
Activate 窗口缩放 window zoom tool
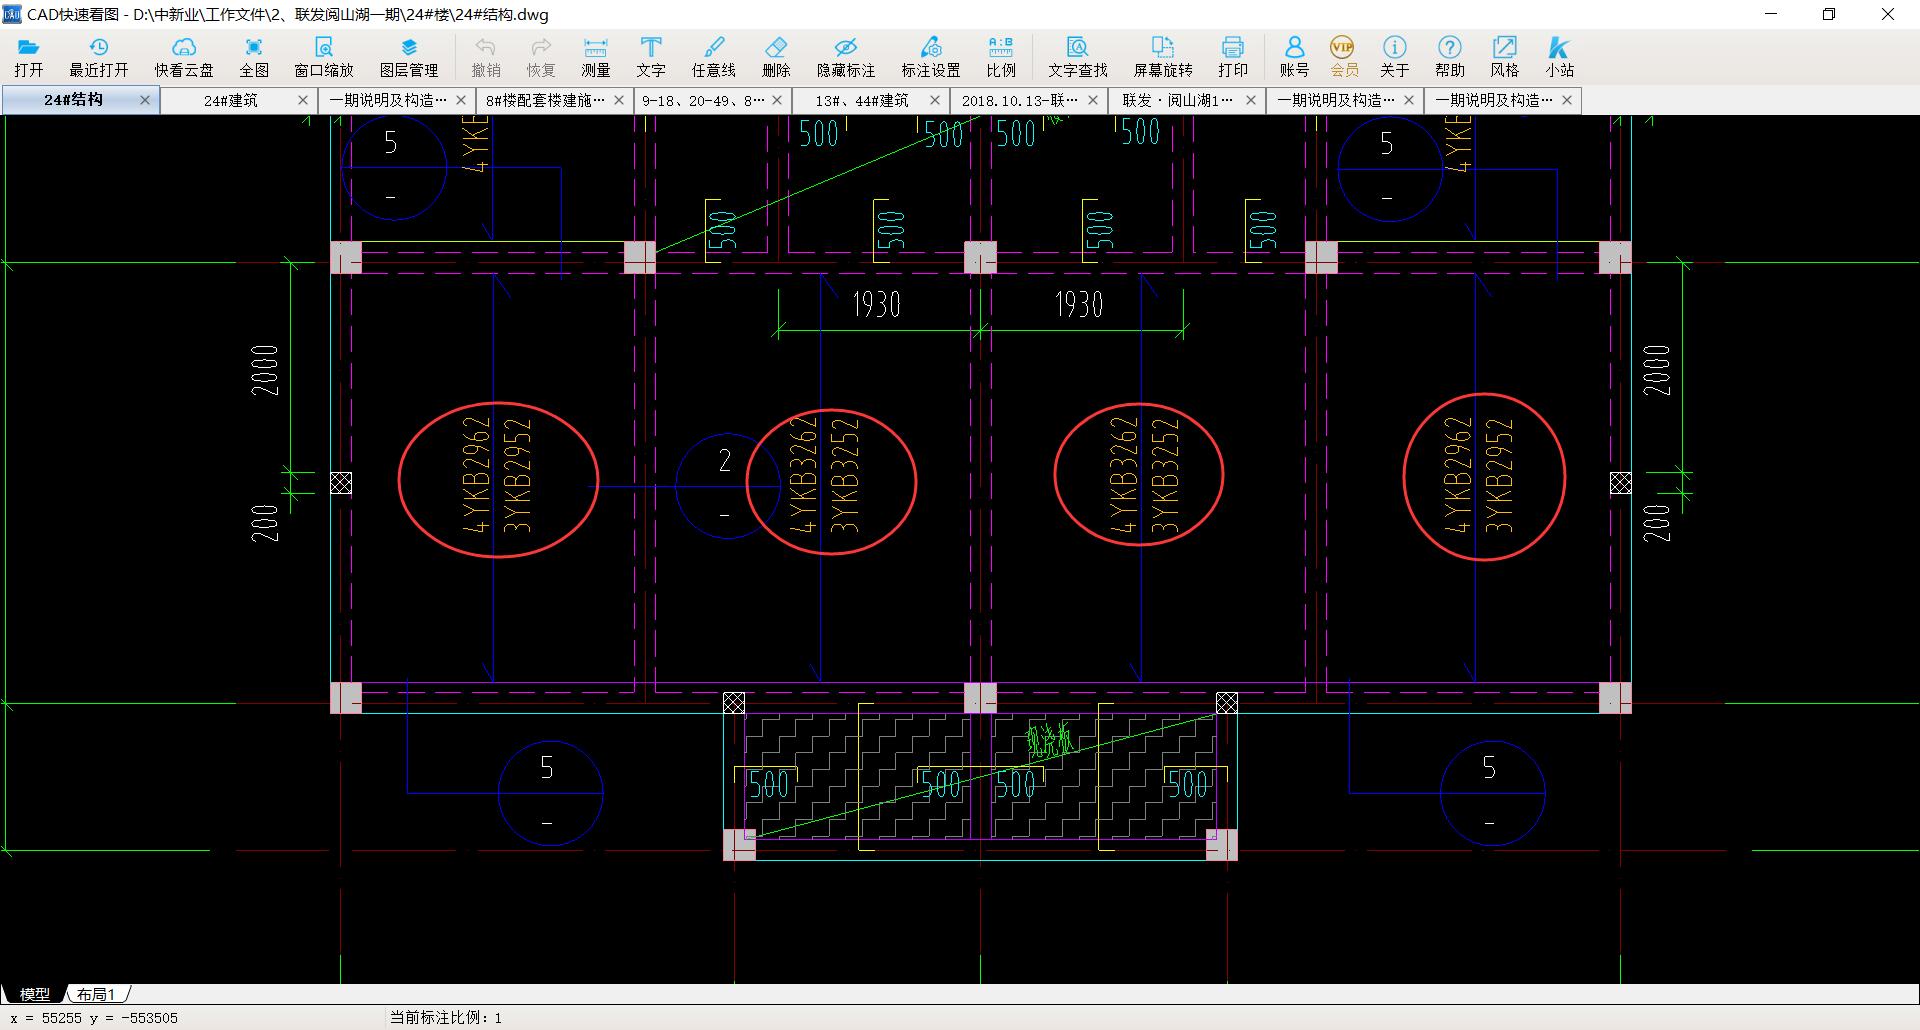(324, 57)
